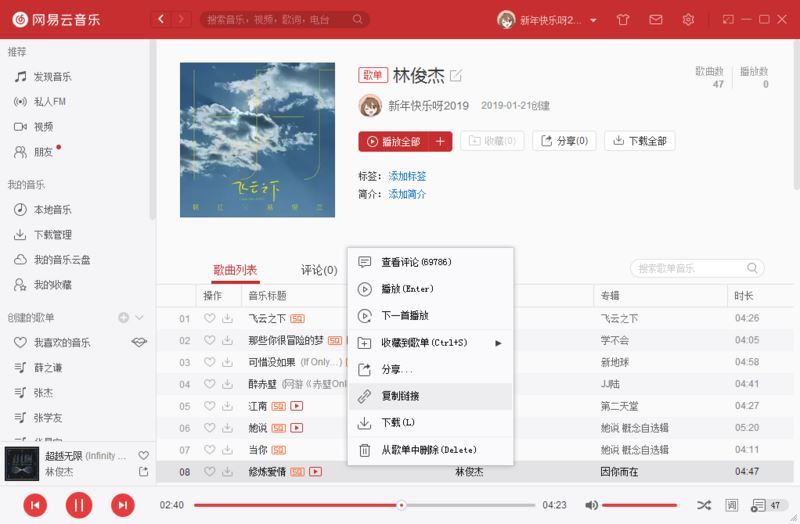Adjust the volume slider

coord(640,505)
